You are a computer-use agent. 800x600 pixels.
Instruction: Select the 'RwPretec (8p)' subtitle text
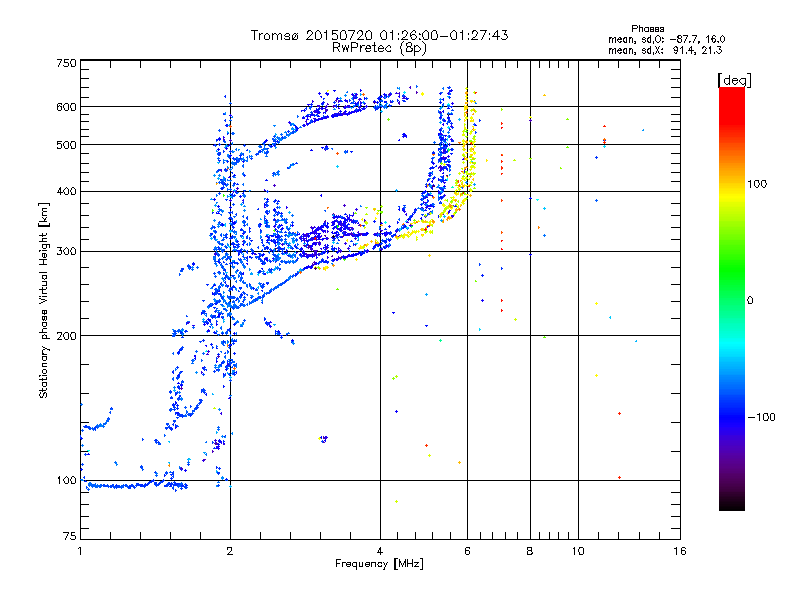pos(379,48)
